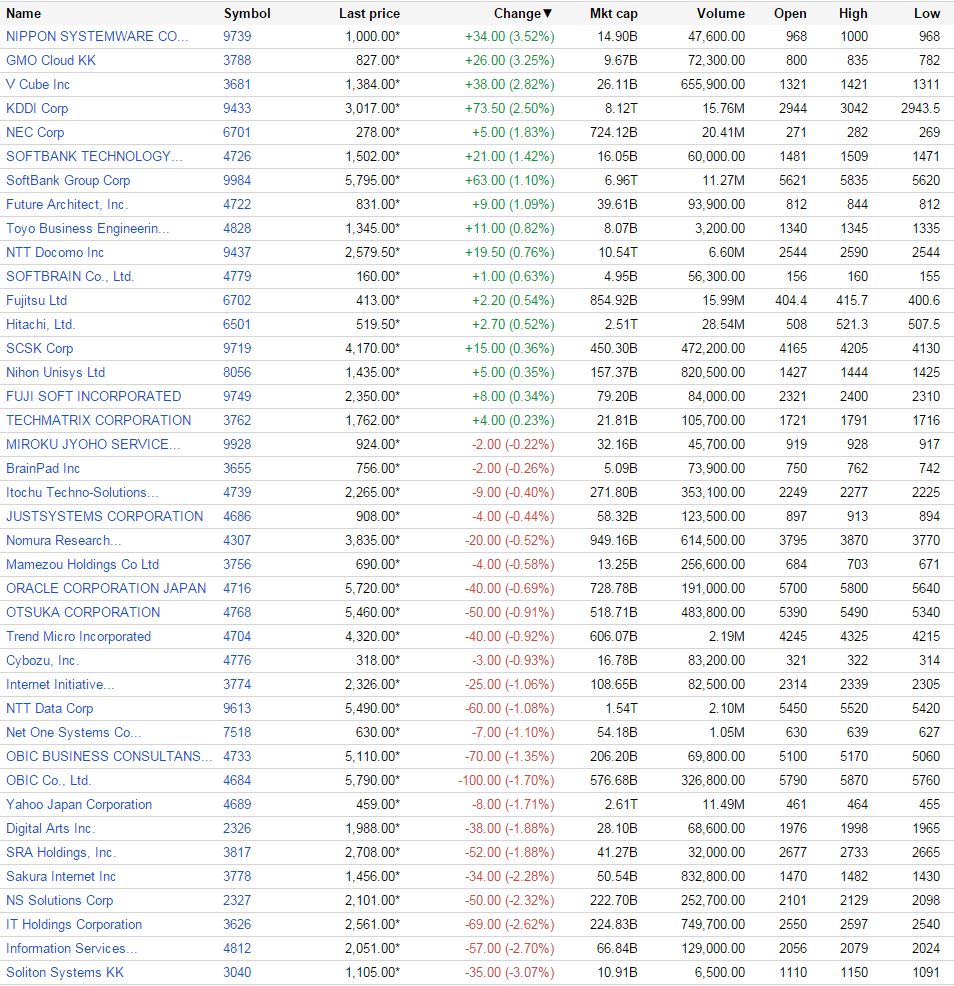Open SoftBank Group Corp link
This screenshot has height=986, width=954.
pos(68,180)
